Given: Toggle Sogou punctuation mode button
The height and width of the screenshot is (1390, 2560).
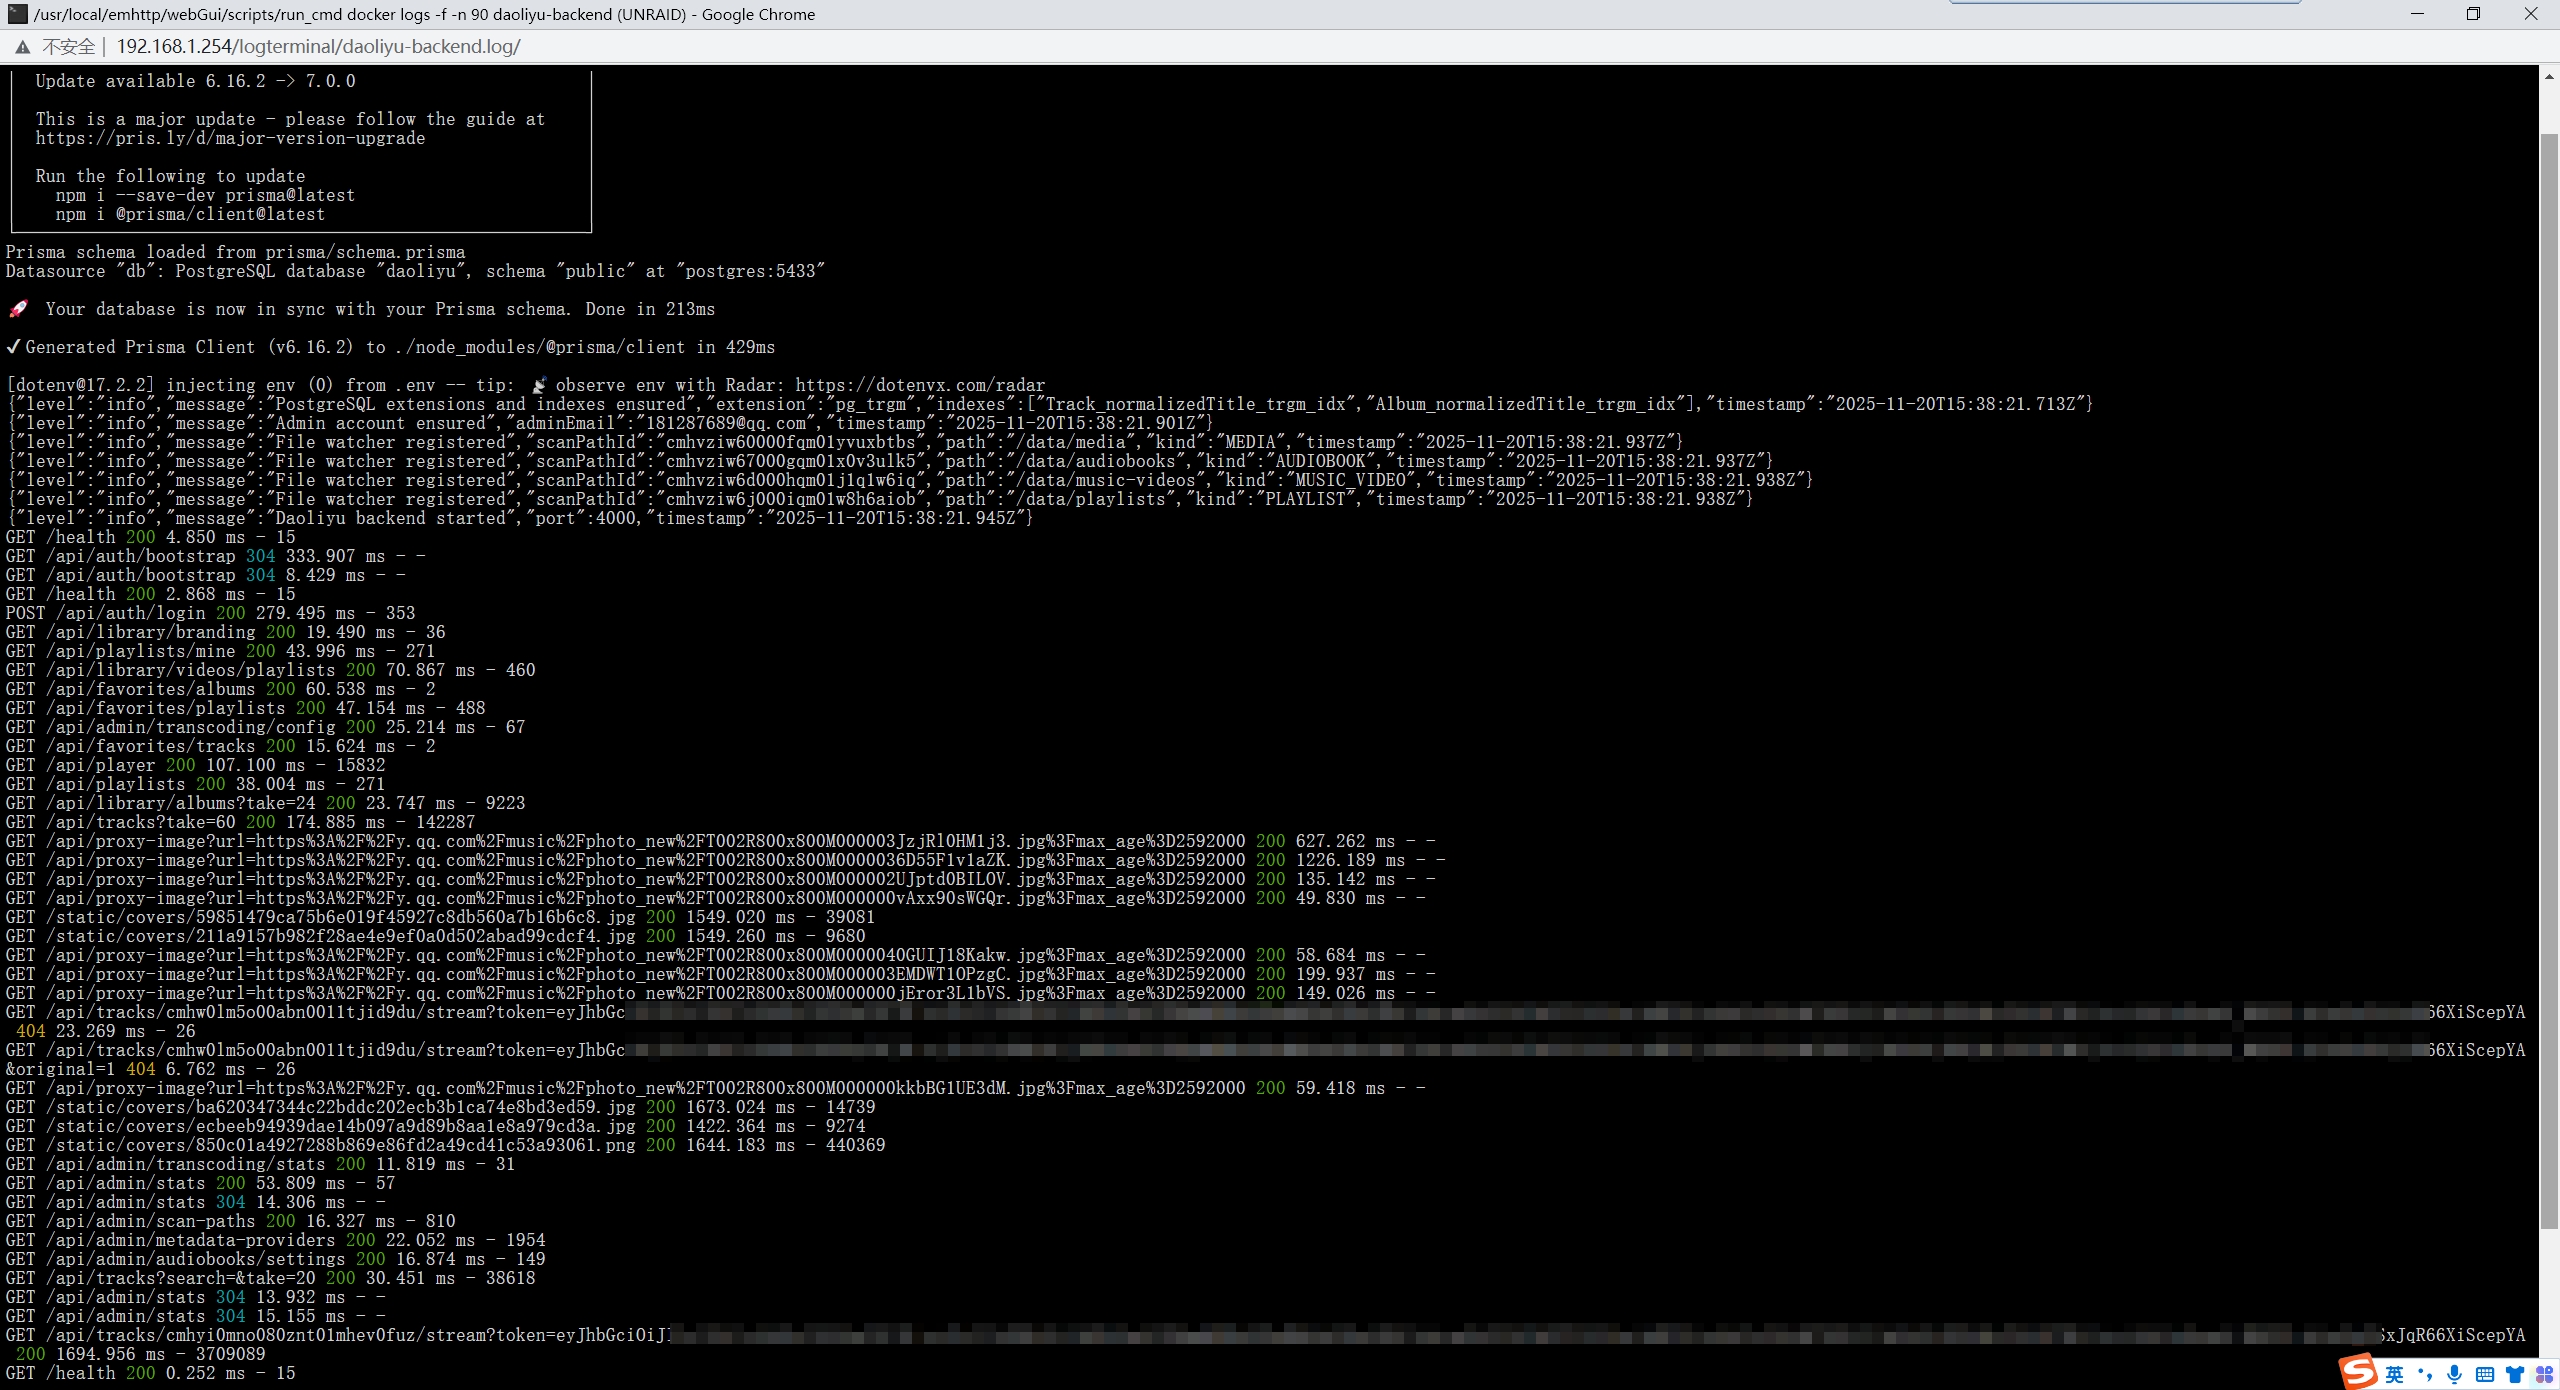Looking at the screenshot, I should click(x=2424, y=1374).
